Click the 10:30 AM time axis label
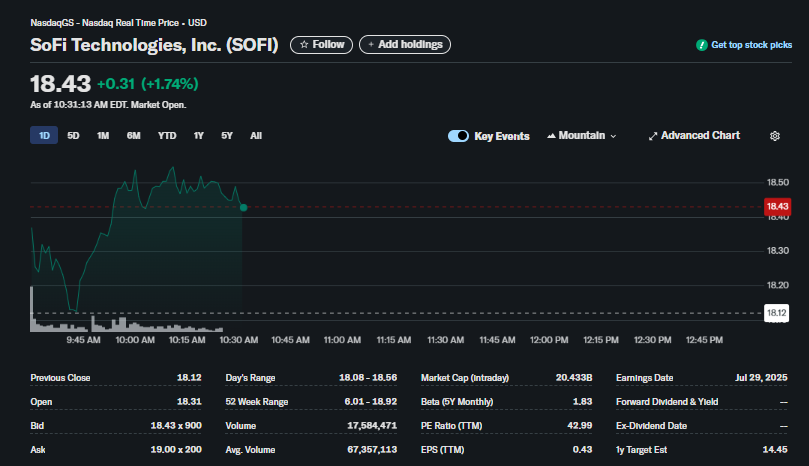This screenshot has width=809, height=466. pos(239,340)
